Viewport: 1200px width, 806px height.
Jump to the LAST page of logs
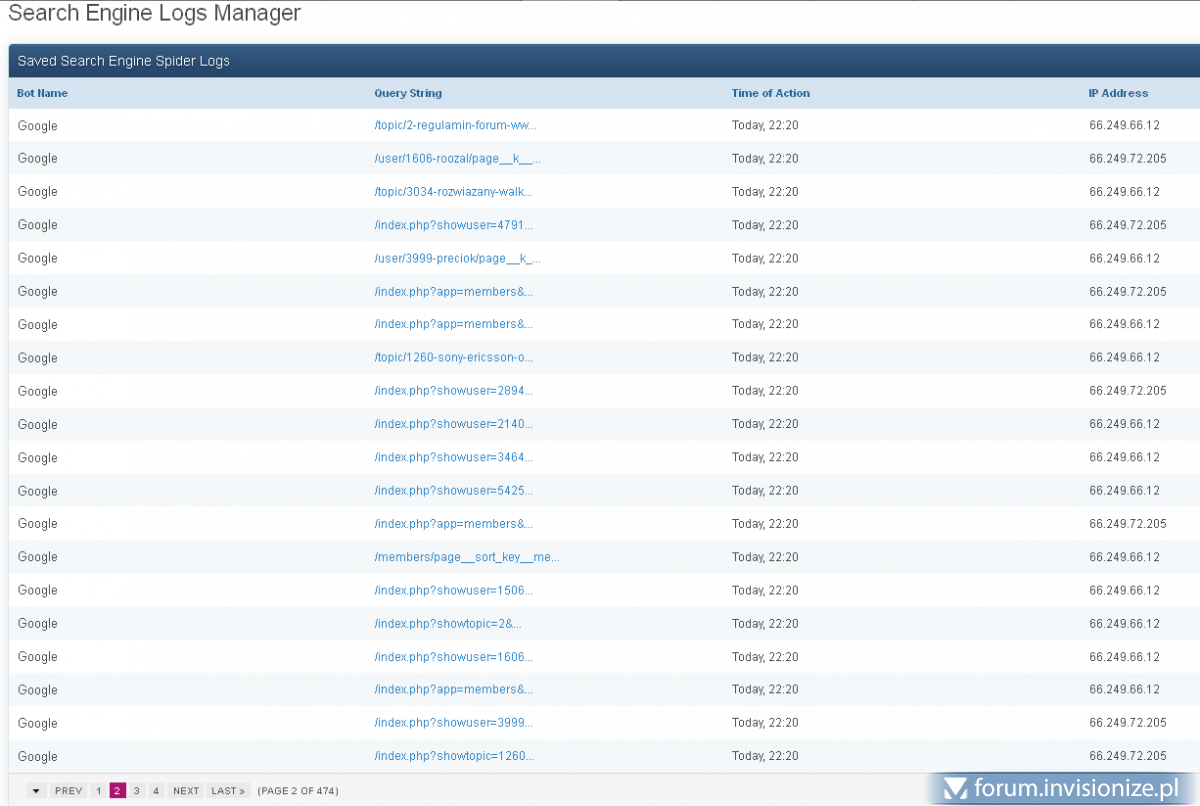point(228,791)
